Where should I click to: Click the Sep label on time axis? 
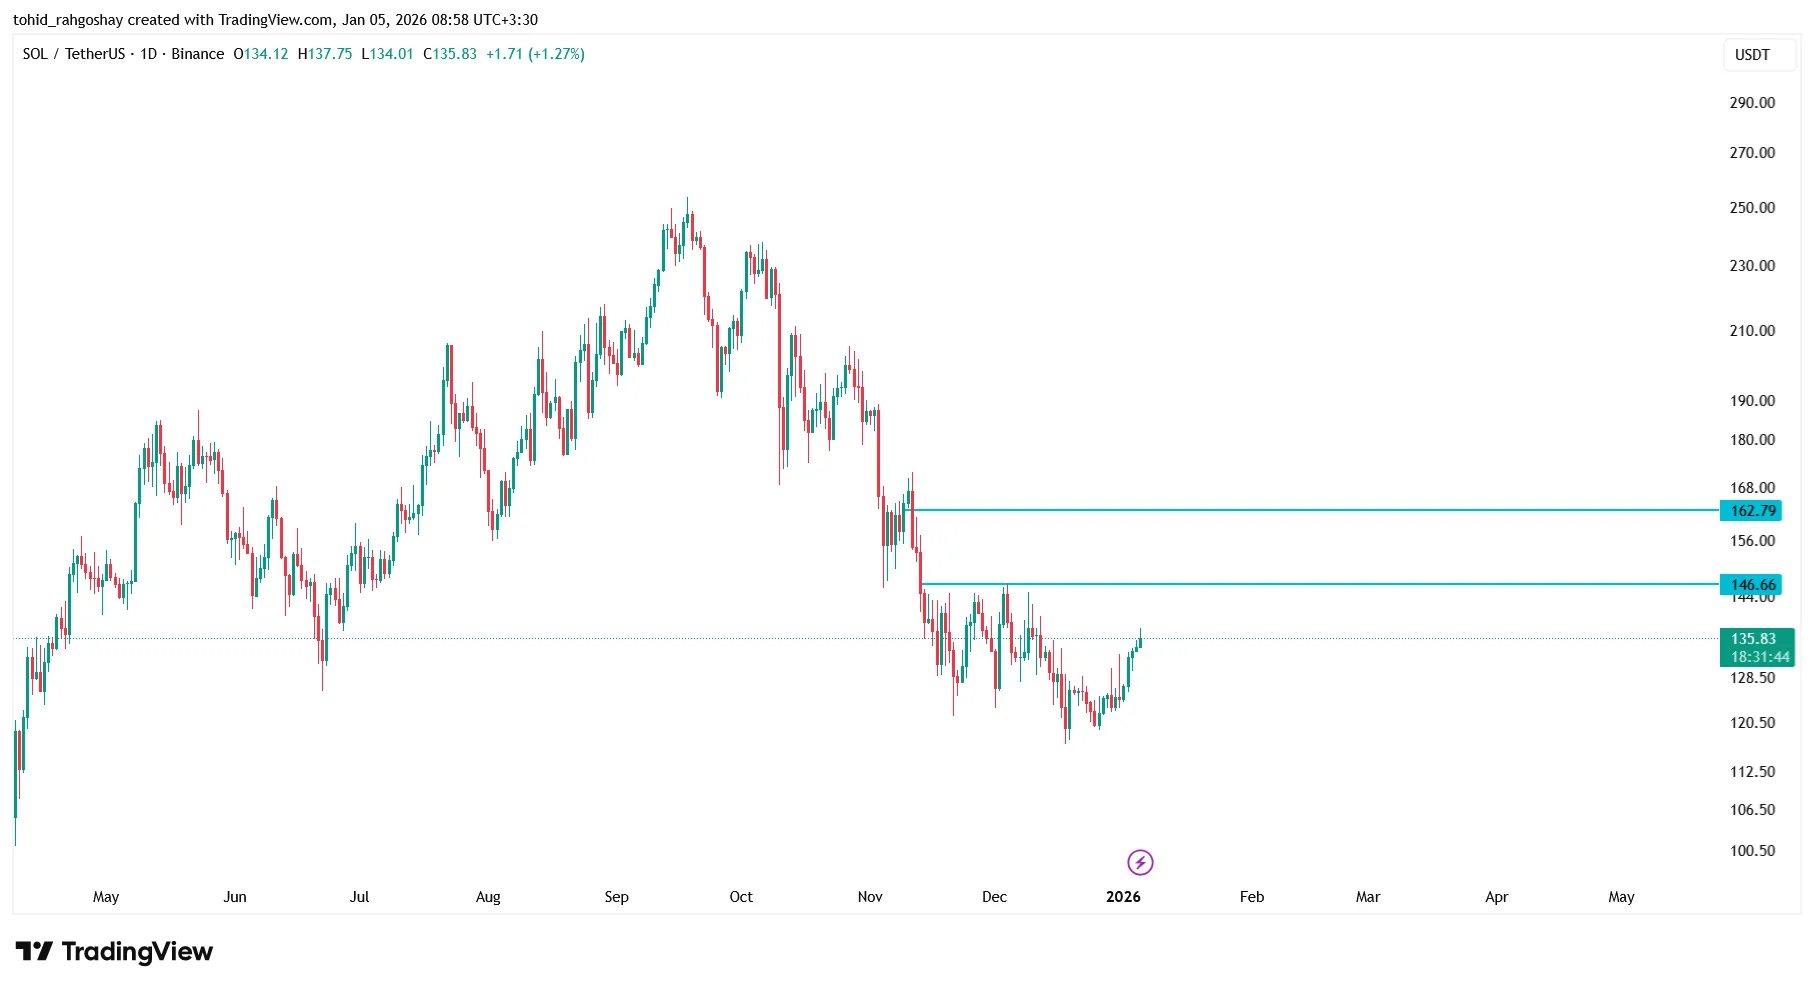pyautogui.click(x=616, y=897)
